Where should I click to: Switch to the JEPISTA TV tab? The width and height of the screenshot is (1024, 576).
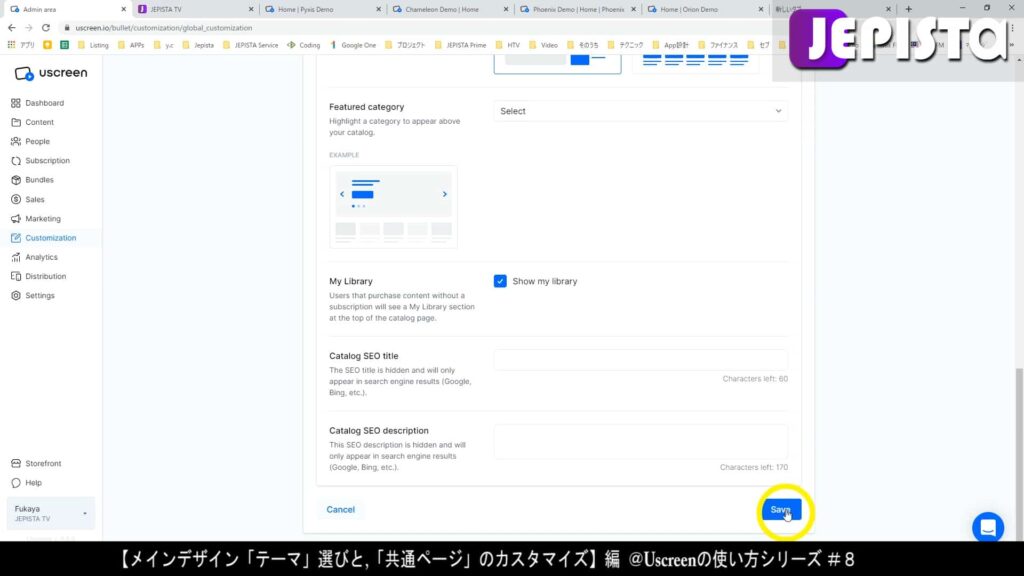point(194,9)
